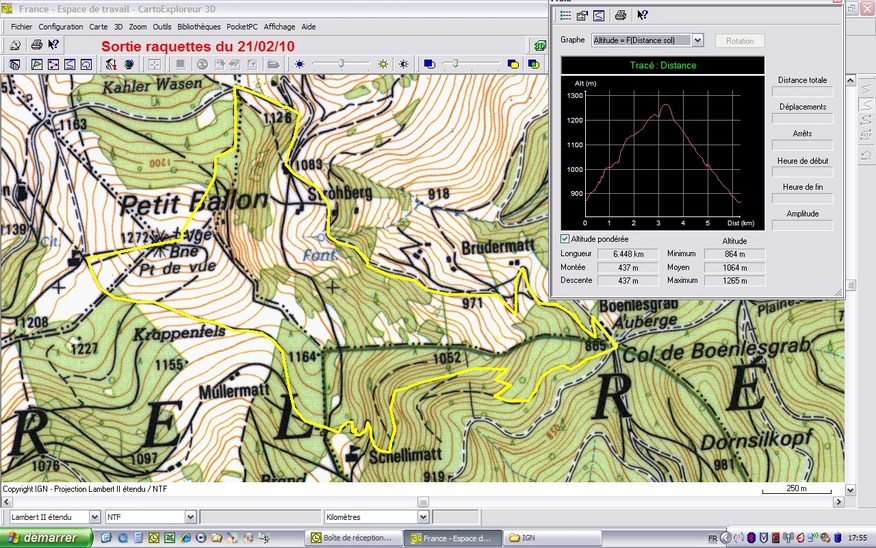
Task: Click the map sheet icon starting second toolbar
Action: [x=15, y=64]
